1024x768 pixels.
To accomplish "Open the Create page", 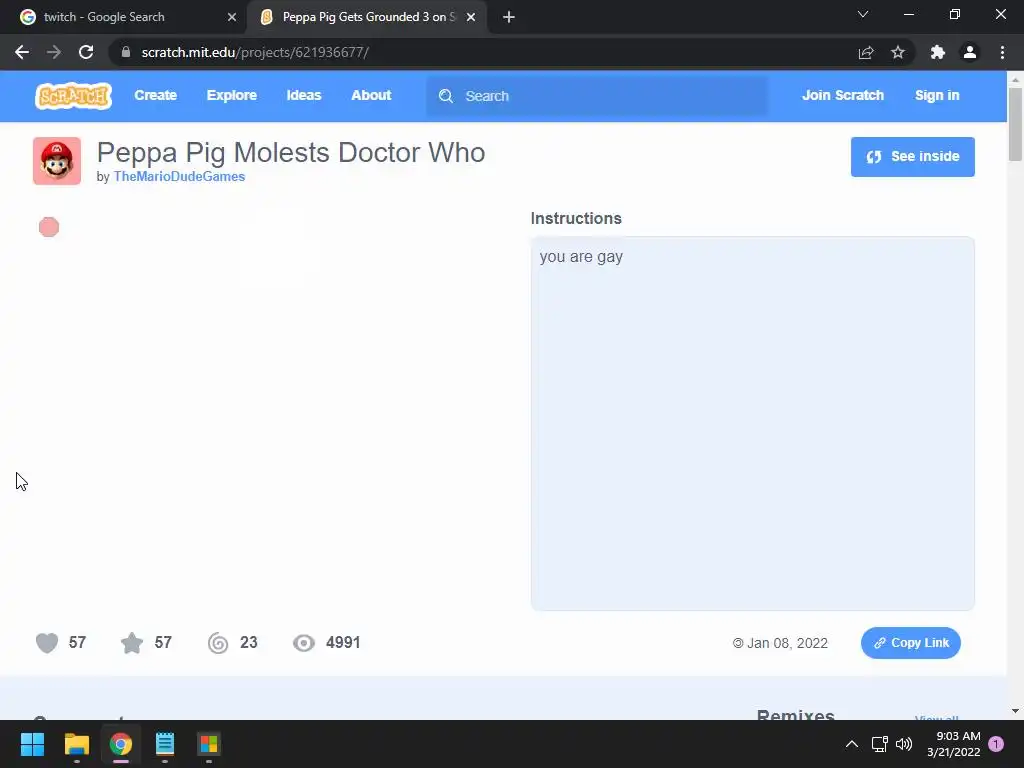I will tap(155, 95).
